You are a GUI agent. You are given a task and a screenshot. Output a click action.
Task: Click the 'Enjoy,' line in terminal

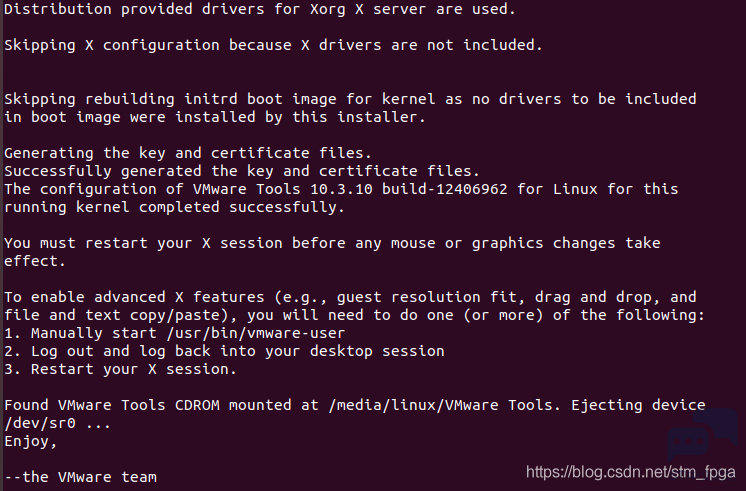31,442
